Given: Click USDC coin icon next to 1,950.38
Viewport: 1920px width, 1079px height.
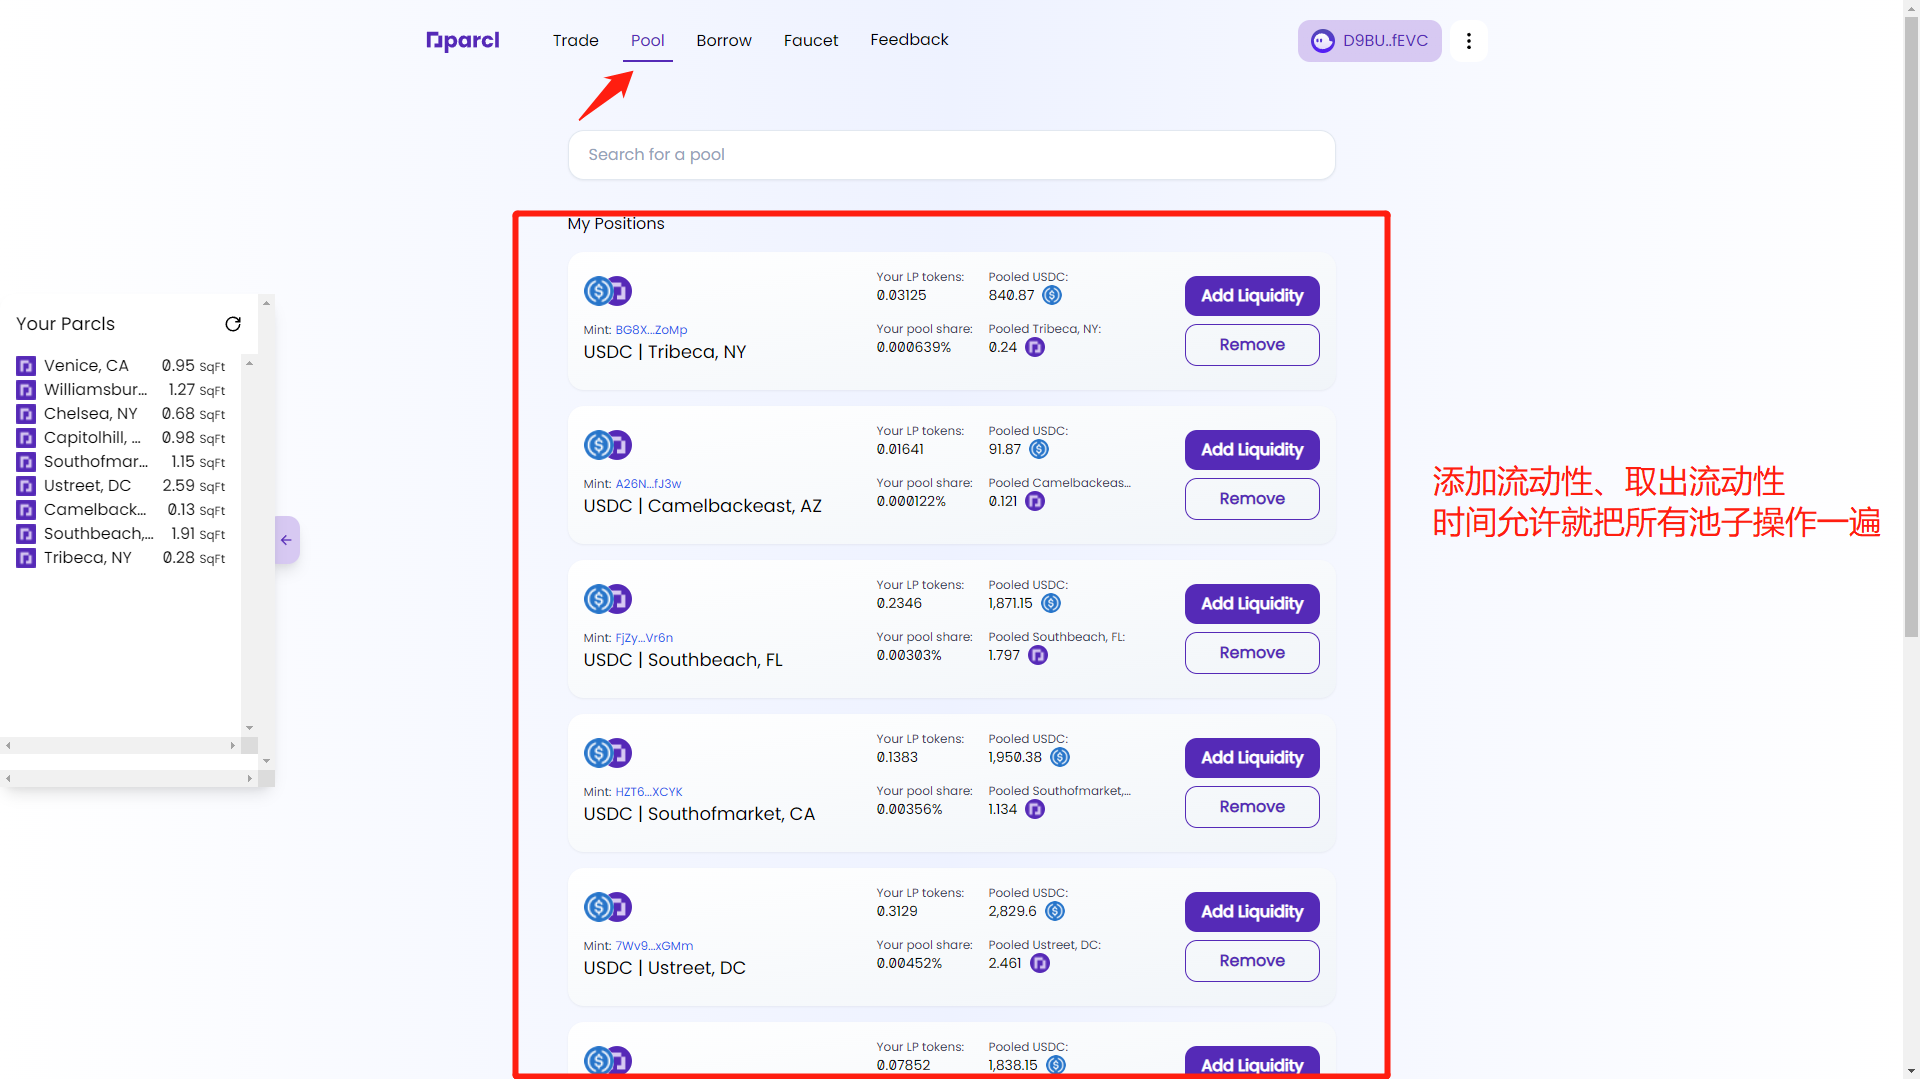Looking at the screenshot, I should click(x=1060, y=757).
